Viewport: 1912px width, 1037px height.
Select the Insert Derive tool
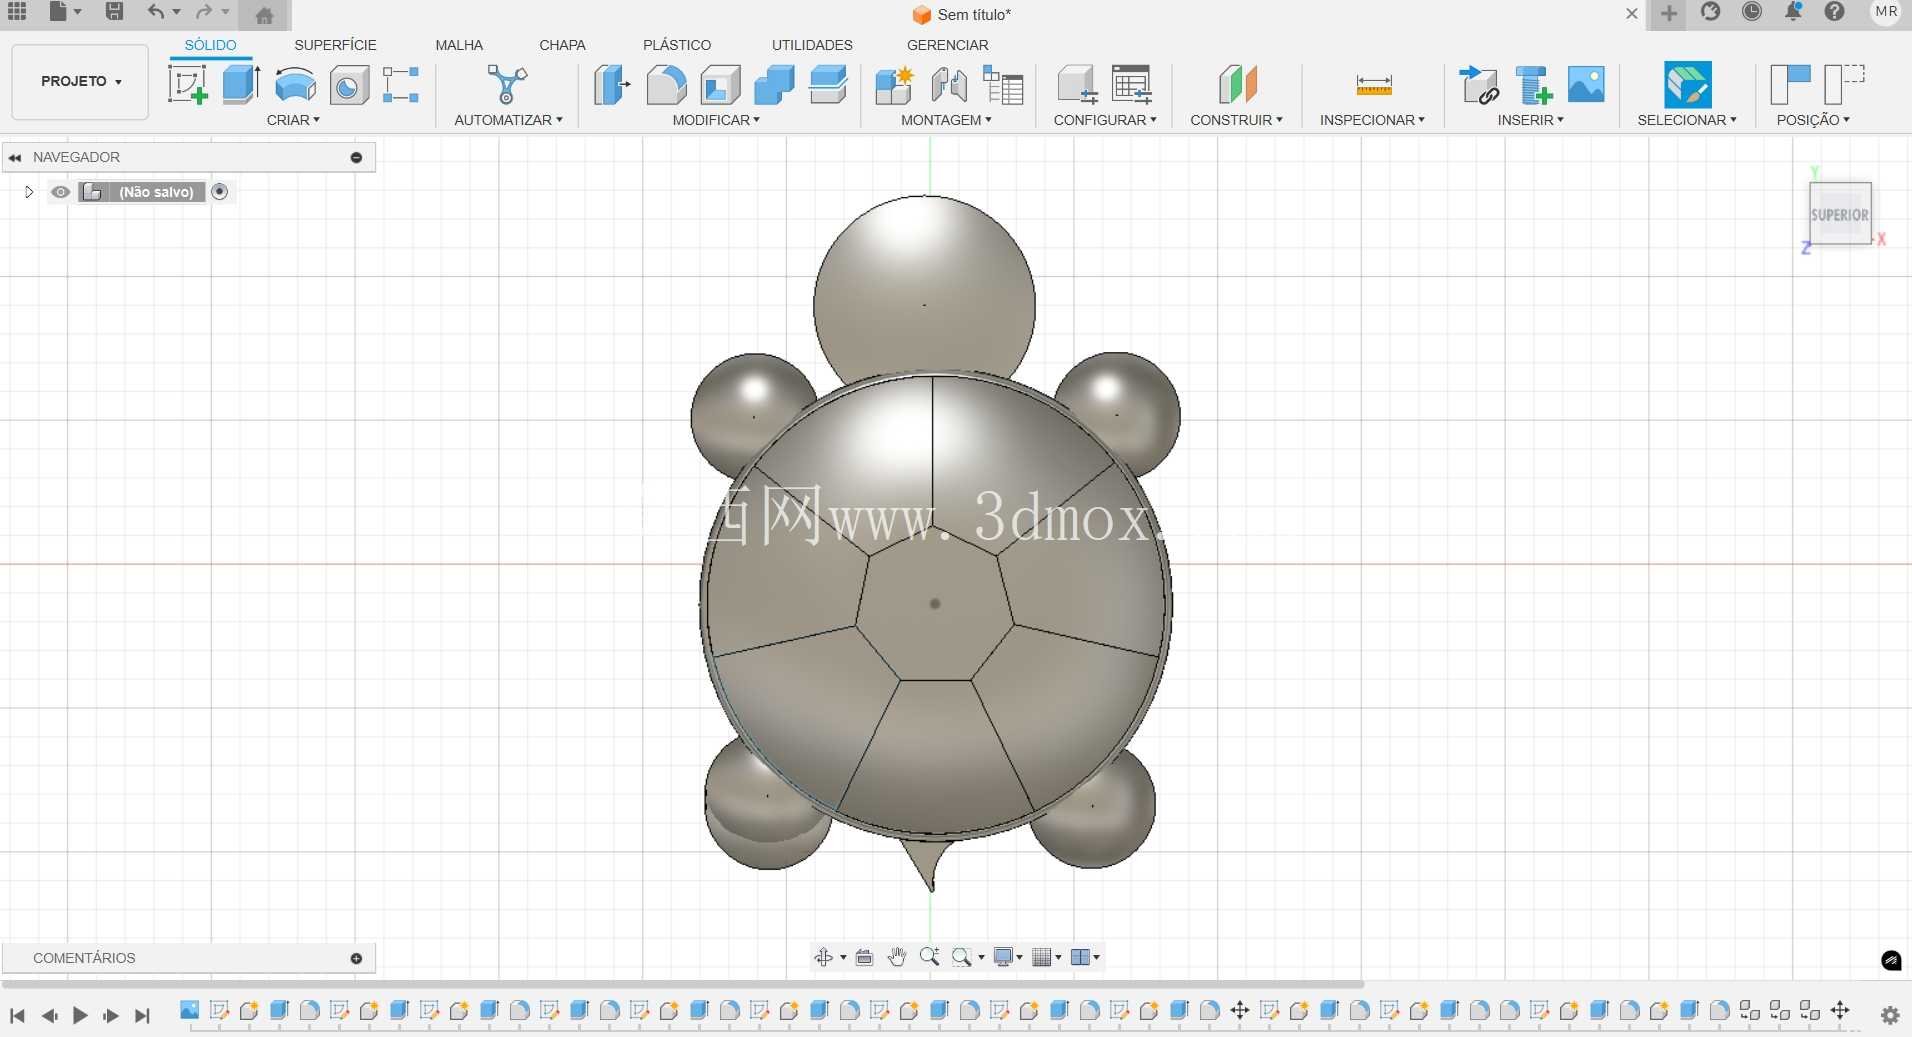point(1478,84)
